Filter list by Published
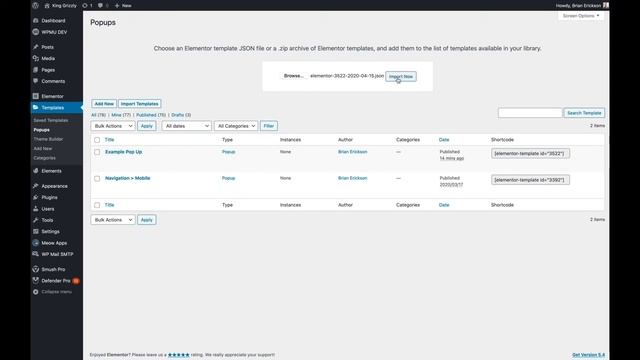 [151, 115]
